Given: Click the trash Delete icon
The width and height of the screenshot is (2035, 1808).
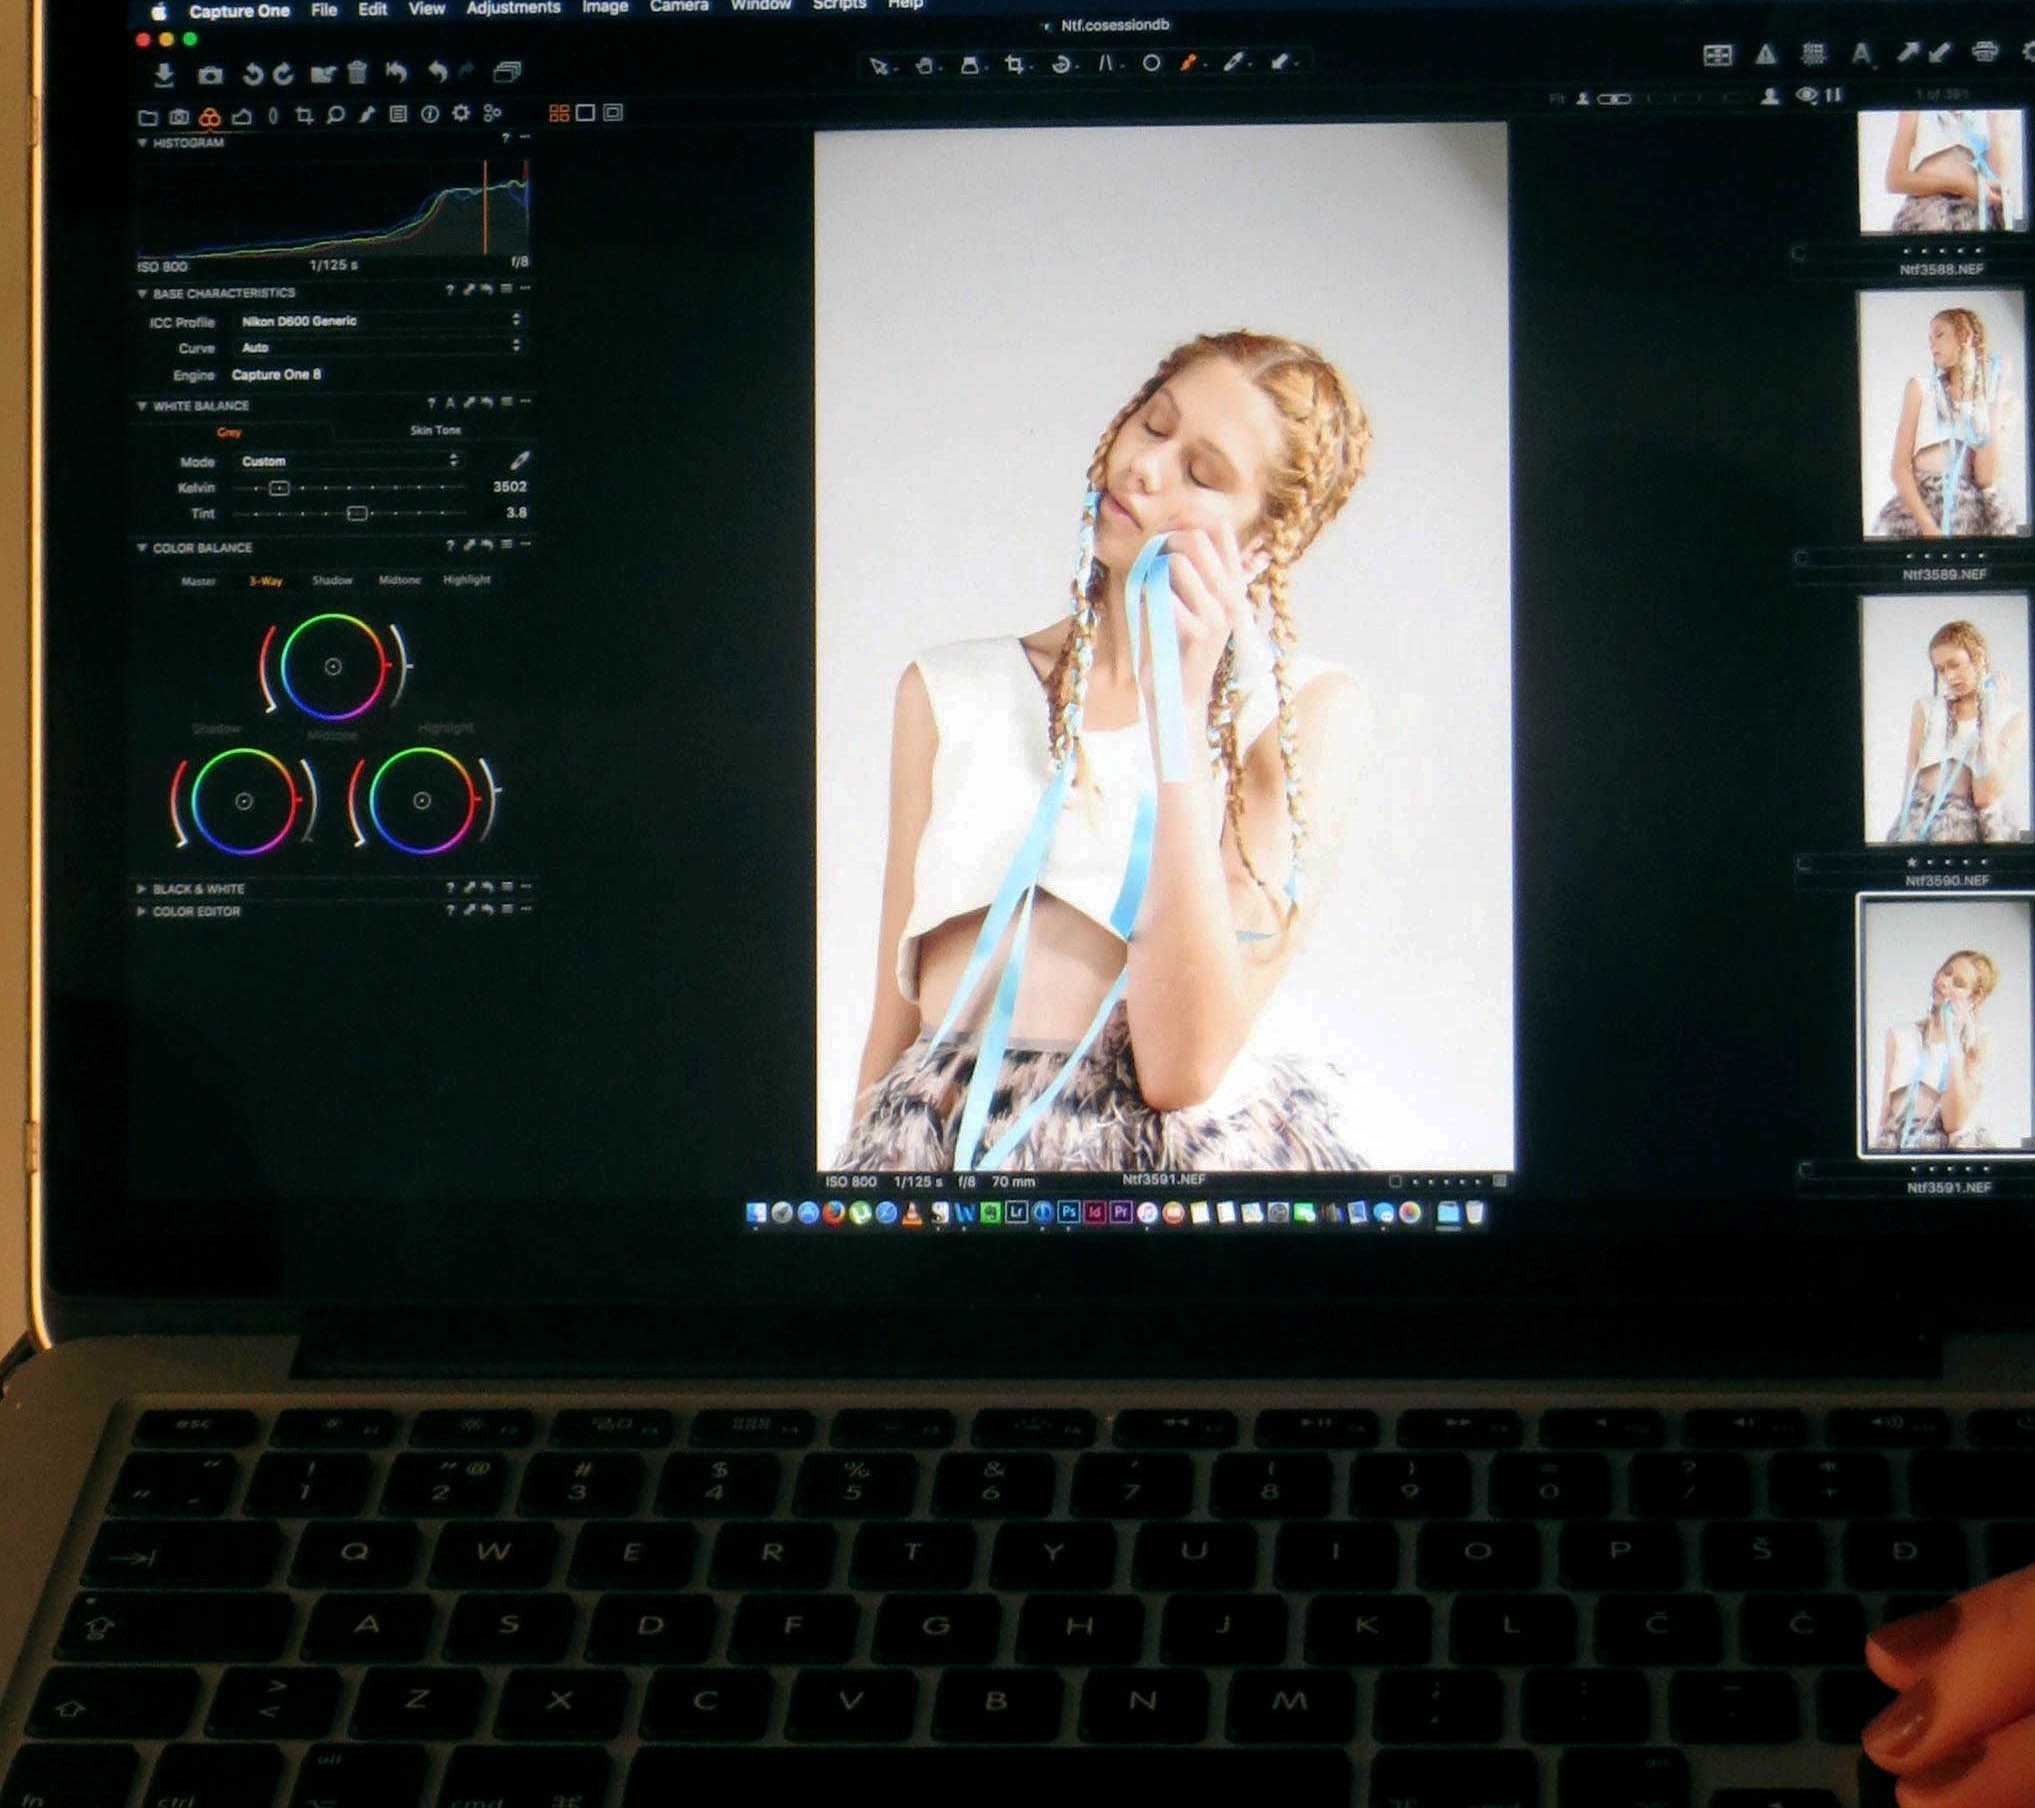Looking at the screenshot, I should (357, 72).
